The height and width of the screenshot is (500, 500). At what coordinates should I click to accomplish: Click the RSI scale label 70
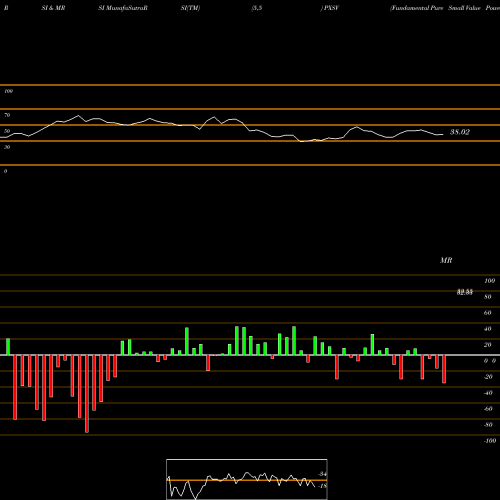pyautogui.click(x=7, y=115)
